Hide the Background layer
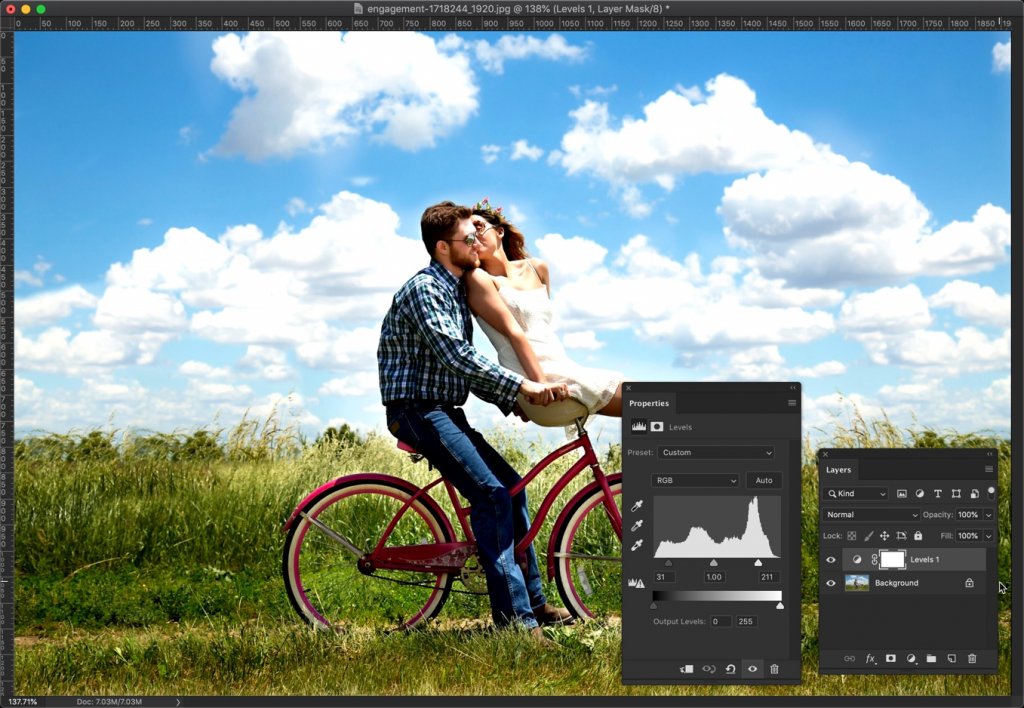The height and width of the screenshot is (708, 1024). pyautogui.click(x=831, y=583)
